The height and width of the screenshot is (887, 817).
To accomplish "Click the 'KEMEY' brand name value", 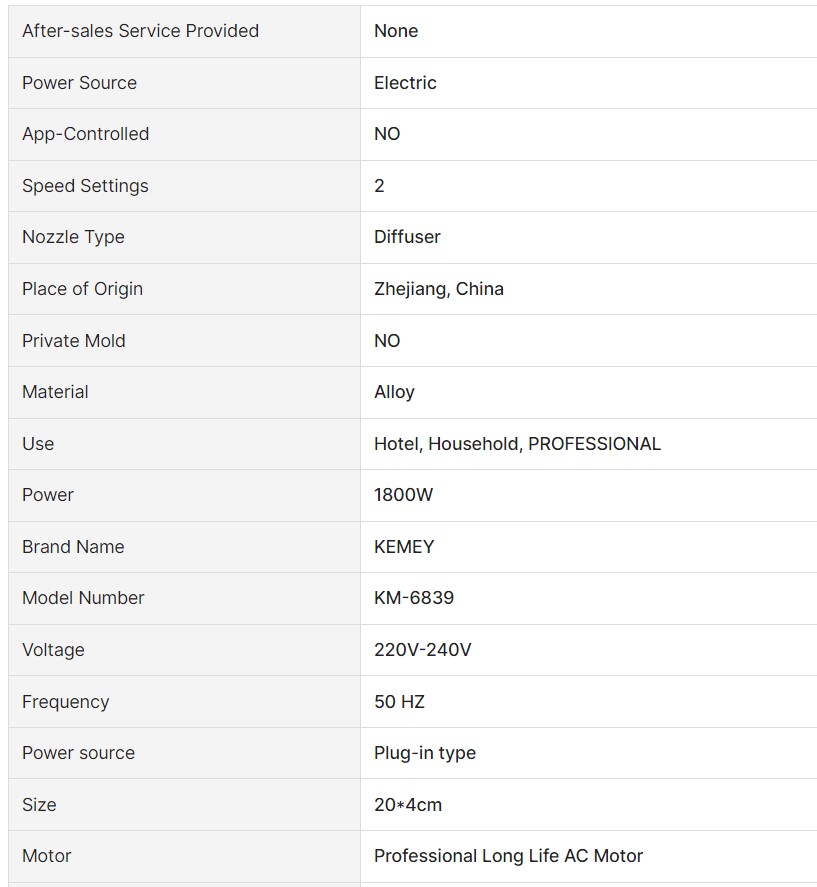I will [404, 547].
